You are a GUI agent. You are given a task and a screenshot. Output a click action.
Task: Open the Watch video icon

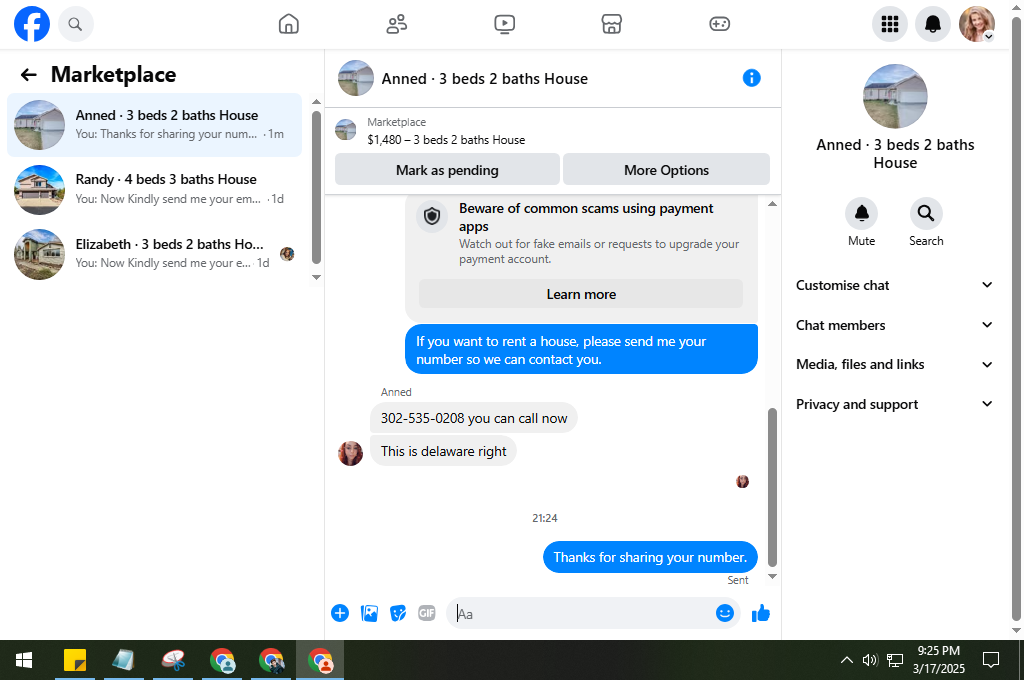[504, 24]
